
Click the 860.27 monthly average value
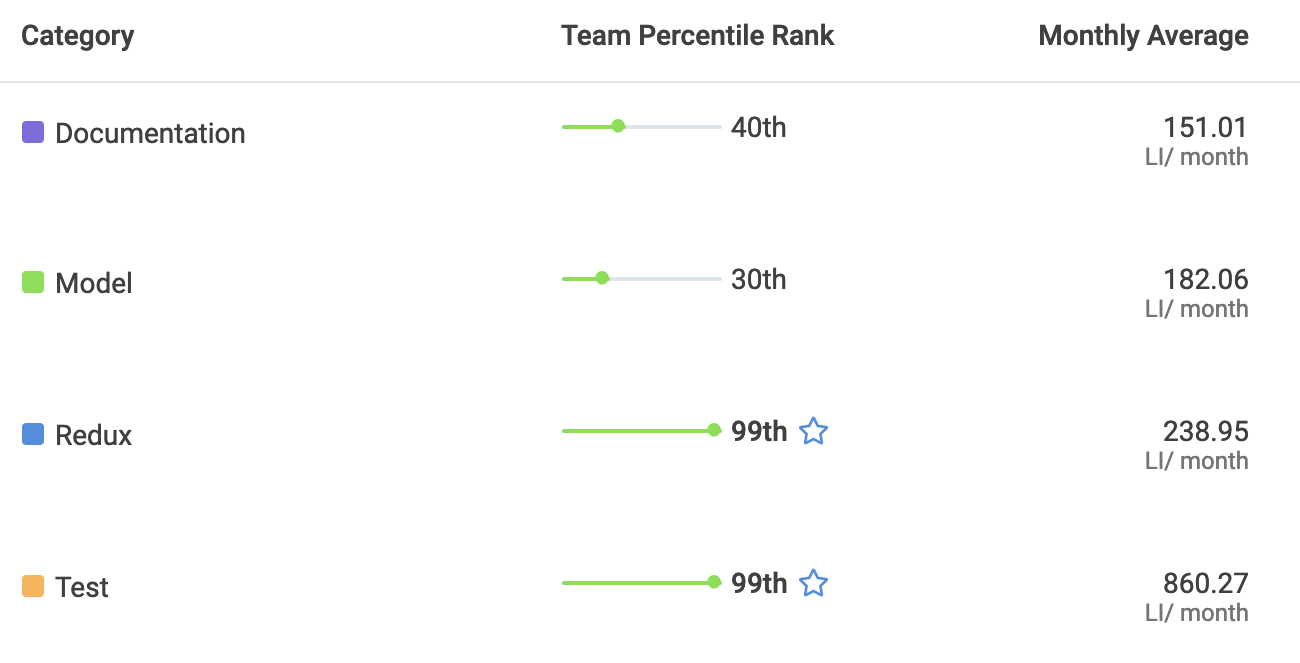[1205, 583]
